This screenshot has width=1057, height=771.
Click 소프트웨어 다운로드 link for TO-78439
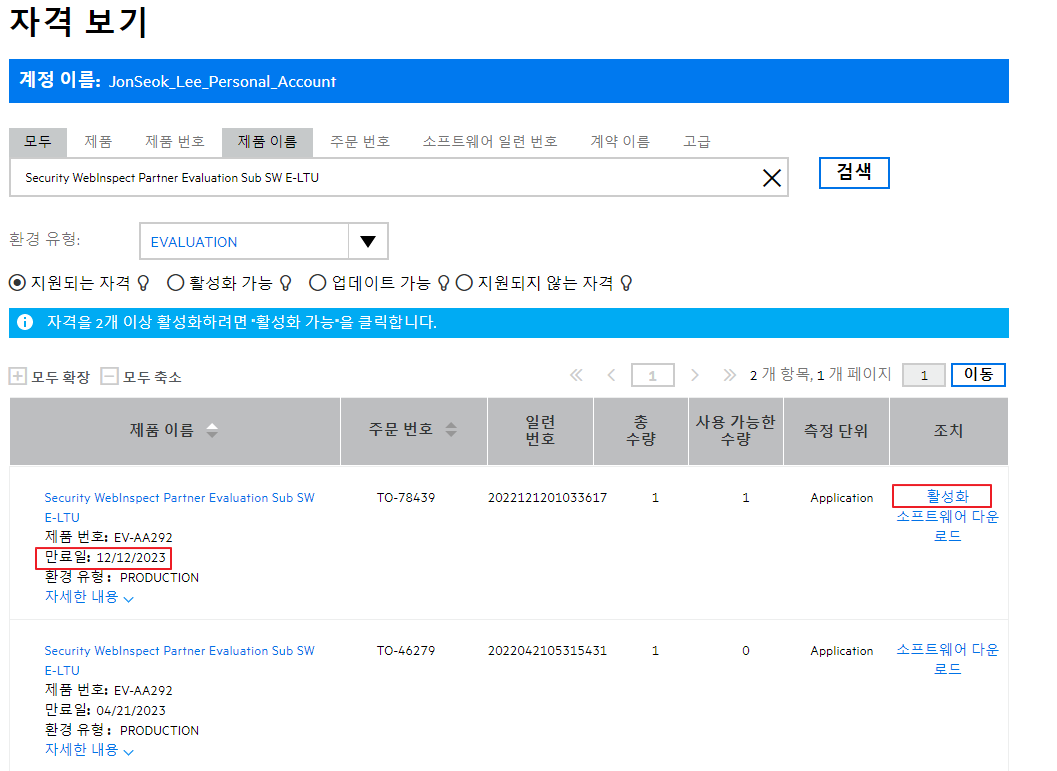pyautogui.click(x=947, y=526)
